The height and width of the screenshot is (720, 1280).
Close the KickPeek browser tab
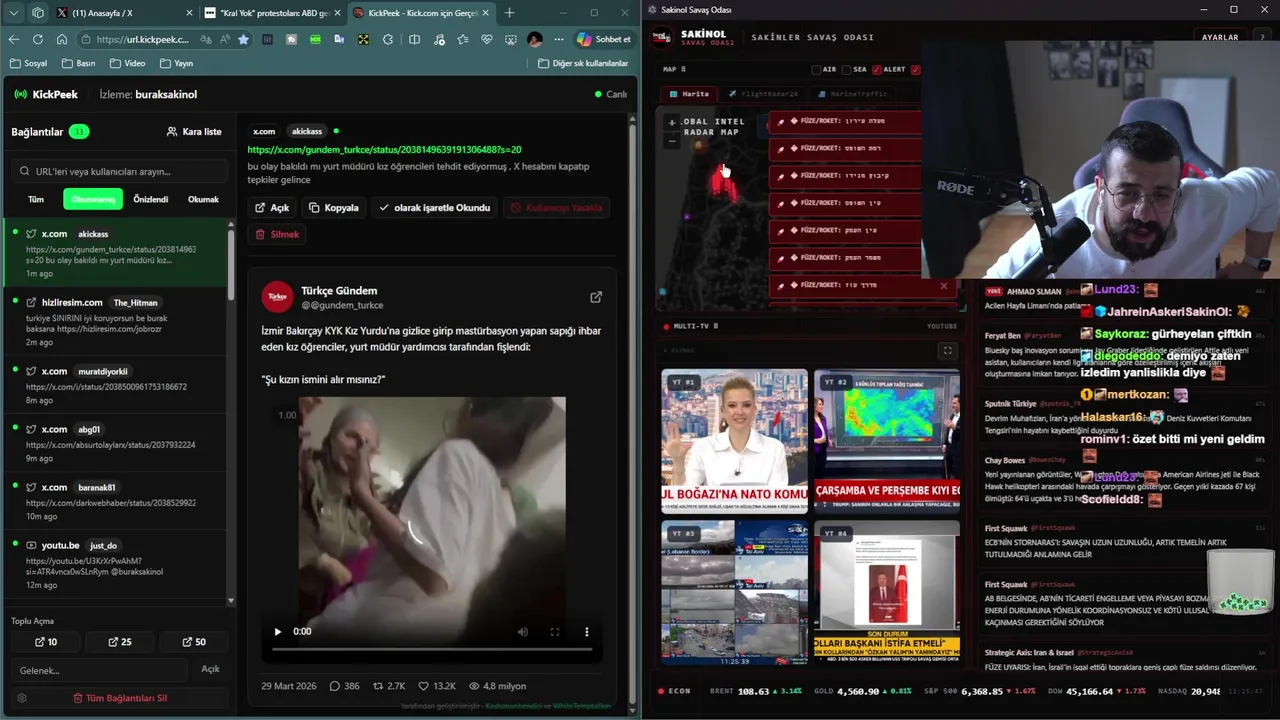pyautogui.click(x=486, y=13)
